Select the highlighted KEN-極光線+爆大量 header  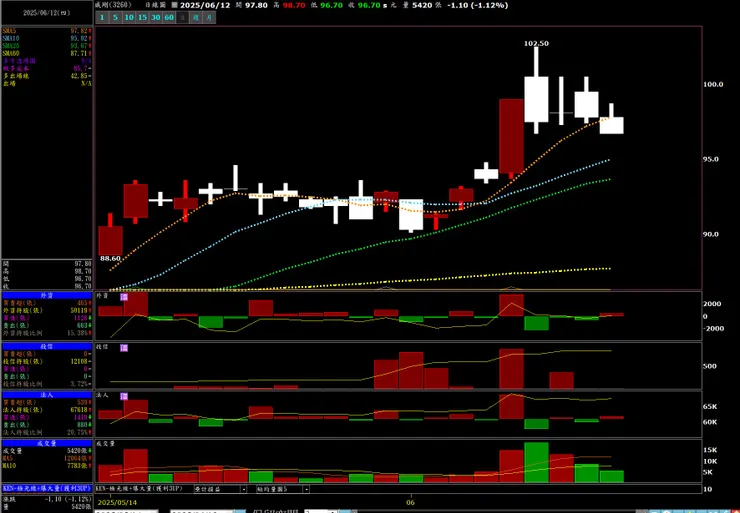[x=47, y=488]
